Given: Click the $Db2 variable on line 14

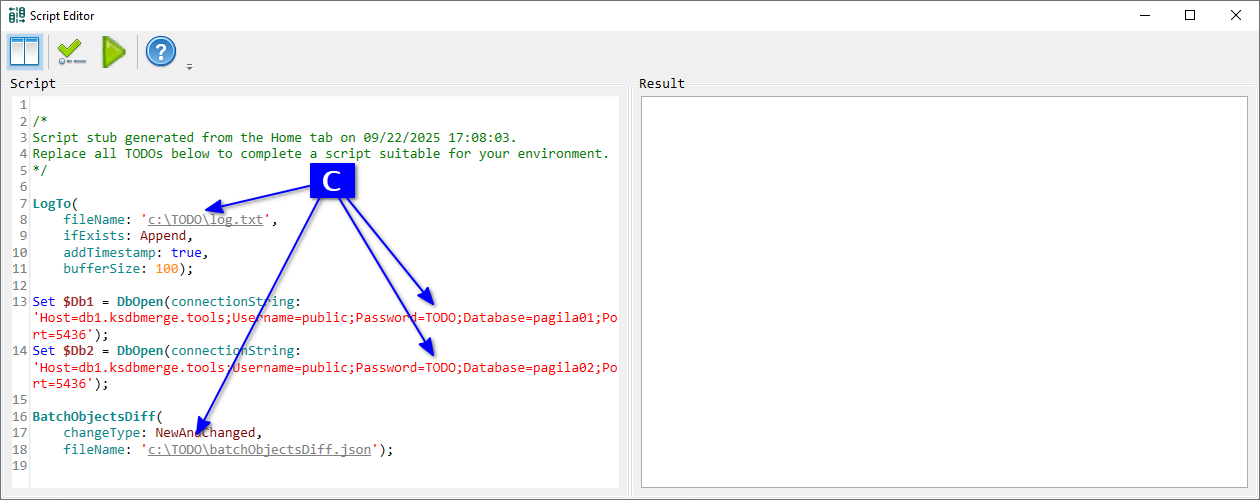Looking at the screenshot, I should pos(79,351).
